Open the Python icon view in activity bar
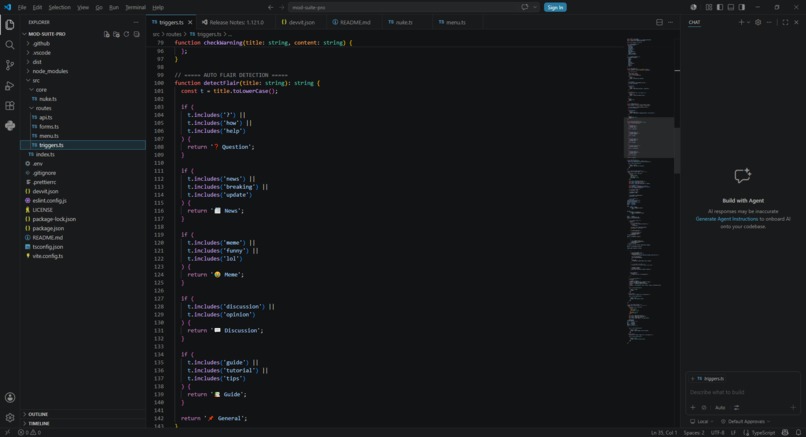This screenshot has height=437, width=806. [x=10, y=126]
